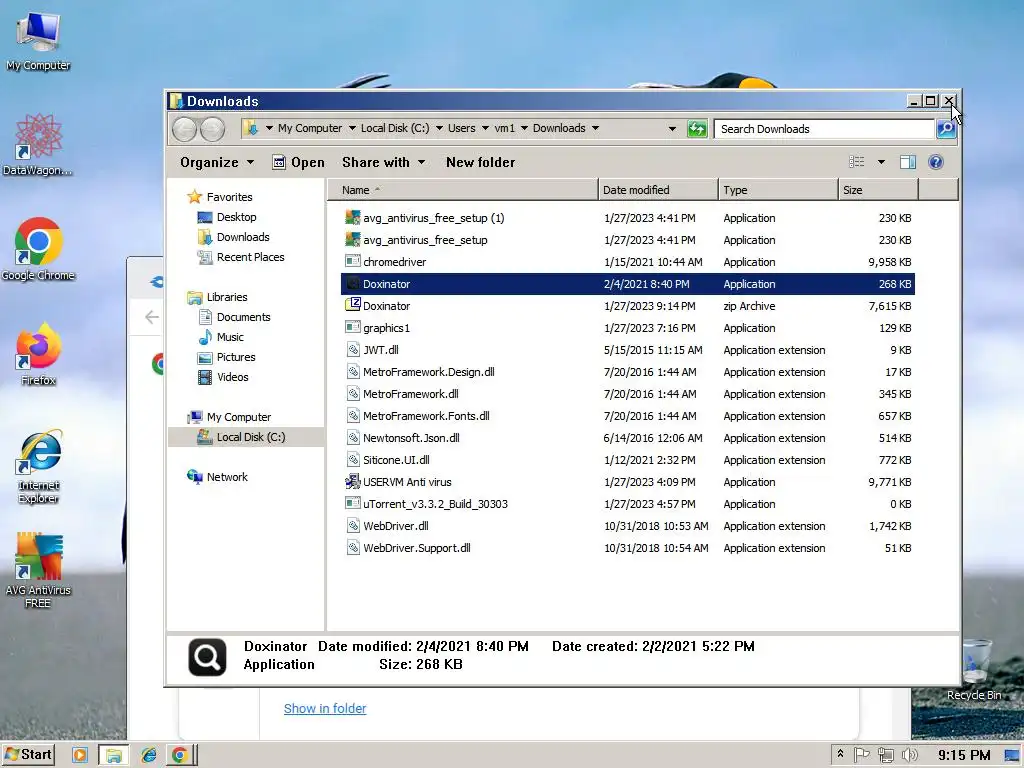Image resolution: width=1024 pixels, height=768 pixels.
Task: Expand the Downloads breadcrumb arrow
Action: tap(595, 128)
